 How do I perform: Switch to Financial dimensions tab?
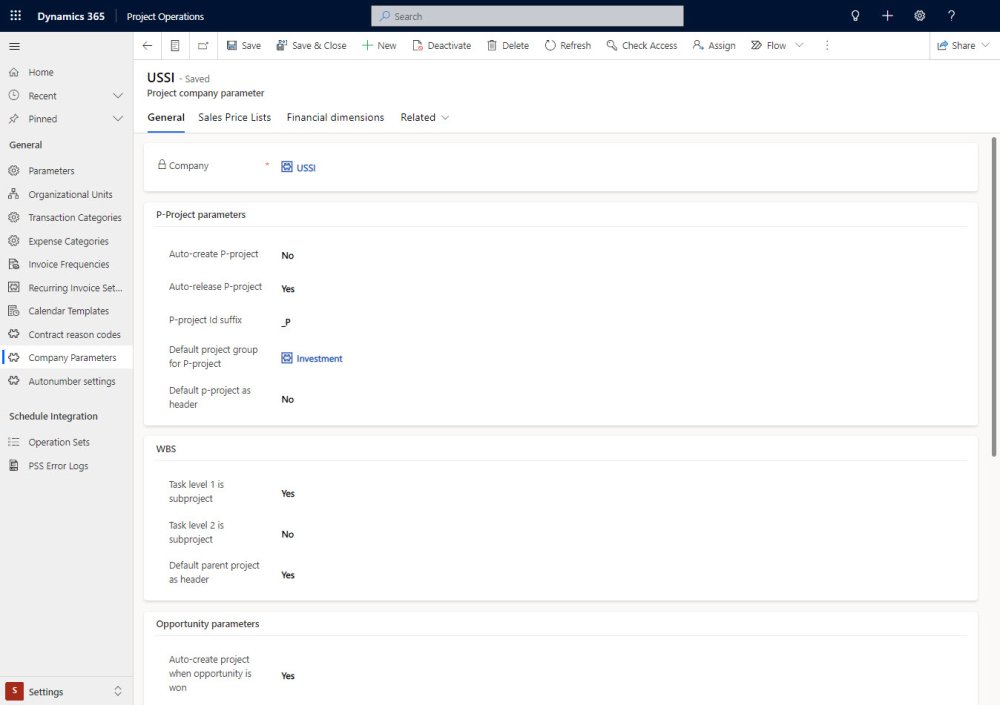point(335,117)
